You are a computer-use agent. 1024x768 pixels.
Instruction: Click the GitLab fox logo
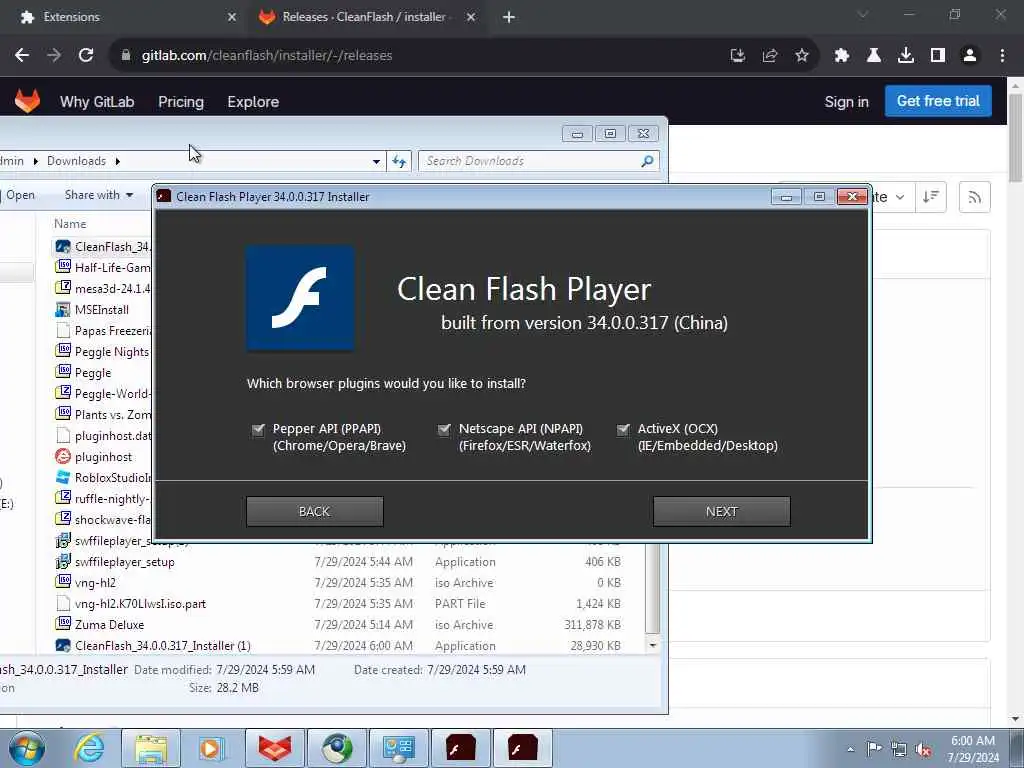pyautogui.click(x=27, y=101)
